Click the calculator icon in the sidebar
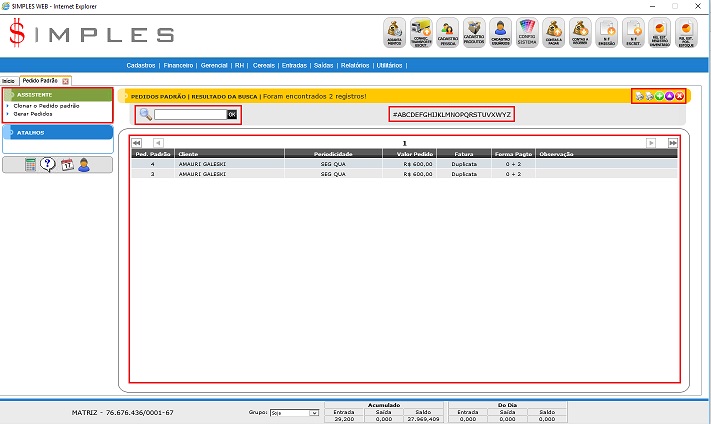 (31, 165)
